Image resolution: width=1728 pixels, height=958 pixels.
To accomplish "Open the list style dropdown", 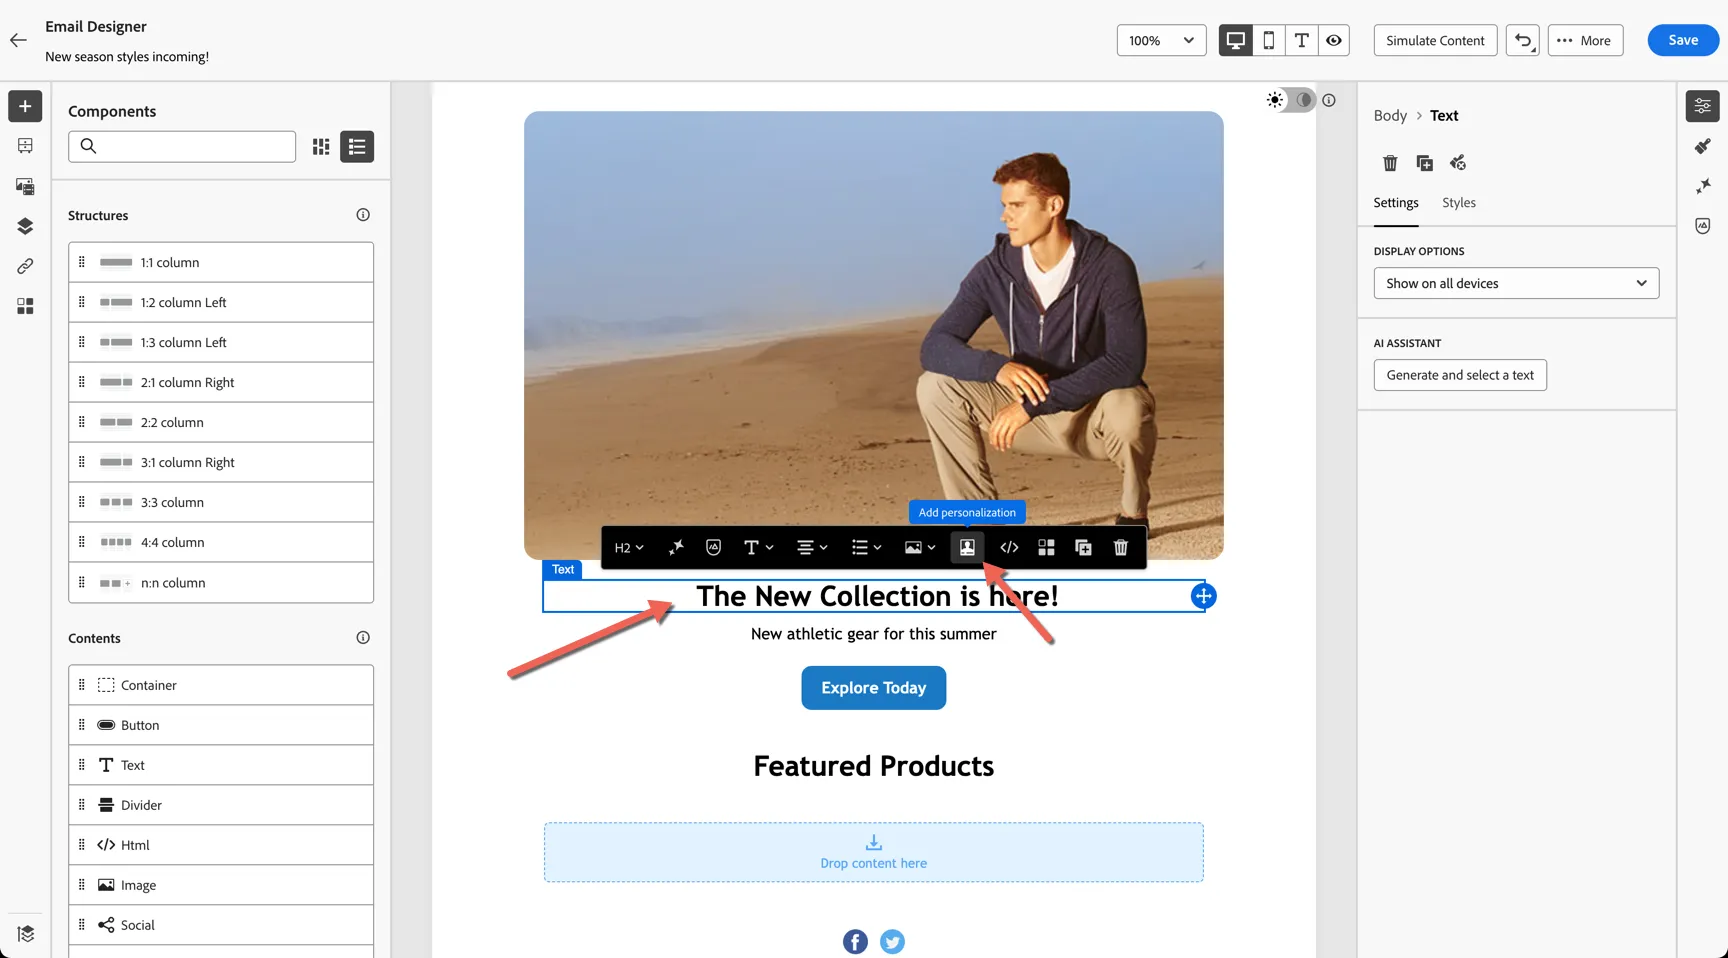I will [866, 548].
